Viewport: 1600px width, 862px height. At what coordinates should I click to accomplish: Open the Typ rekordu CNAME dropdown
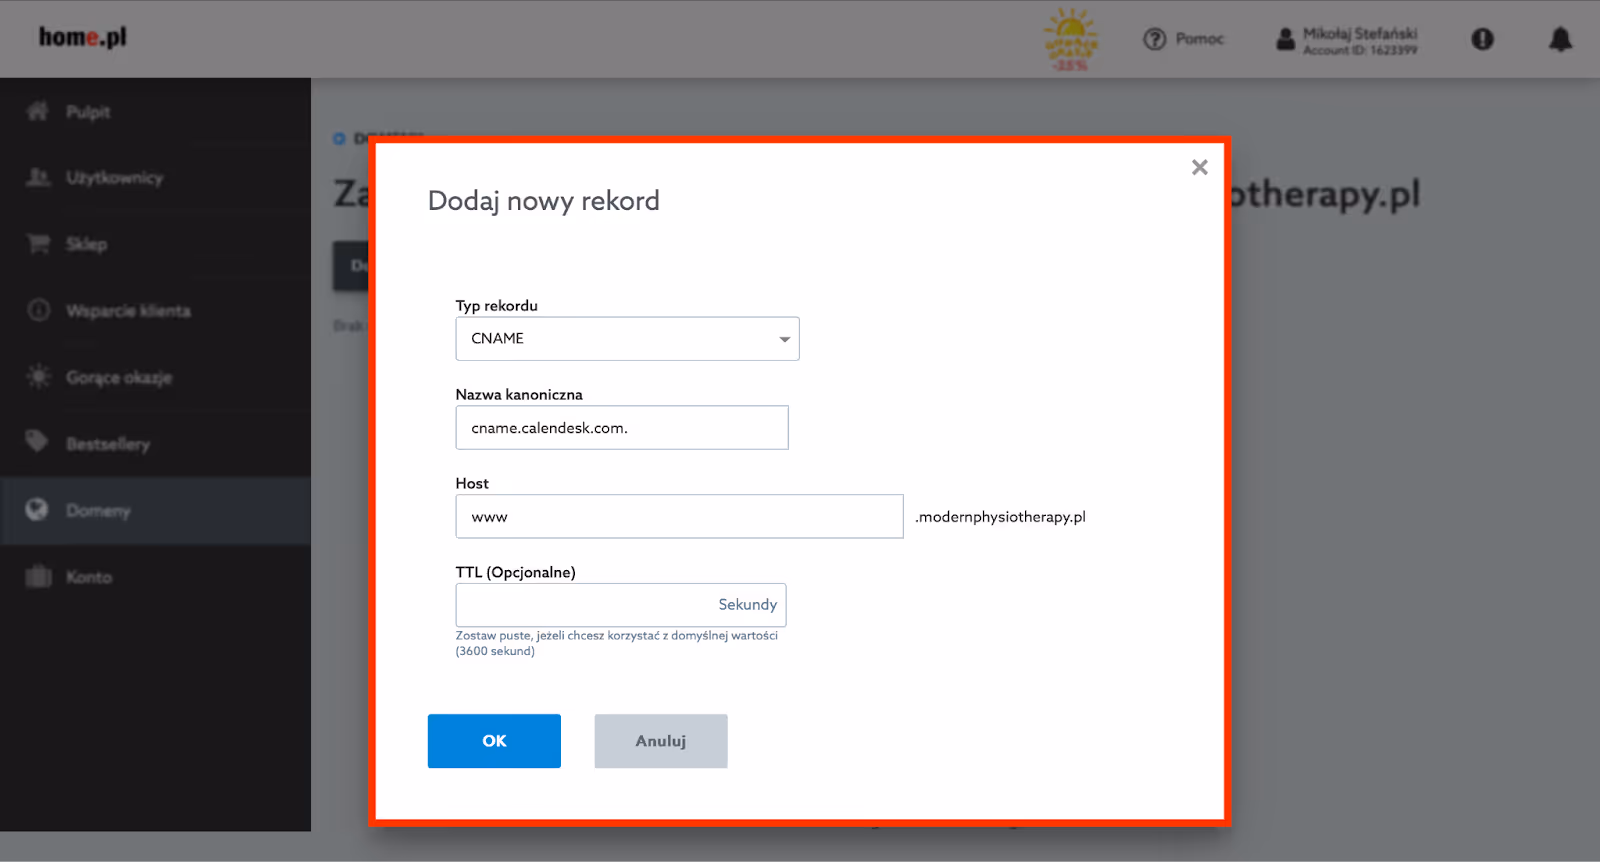coord(627,339)
